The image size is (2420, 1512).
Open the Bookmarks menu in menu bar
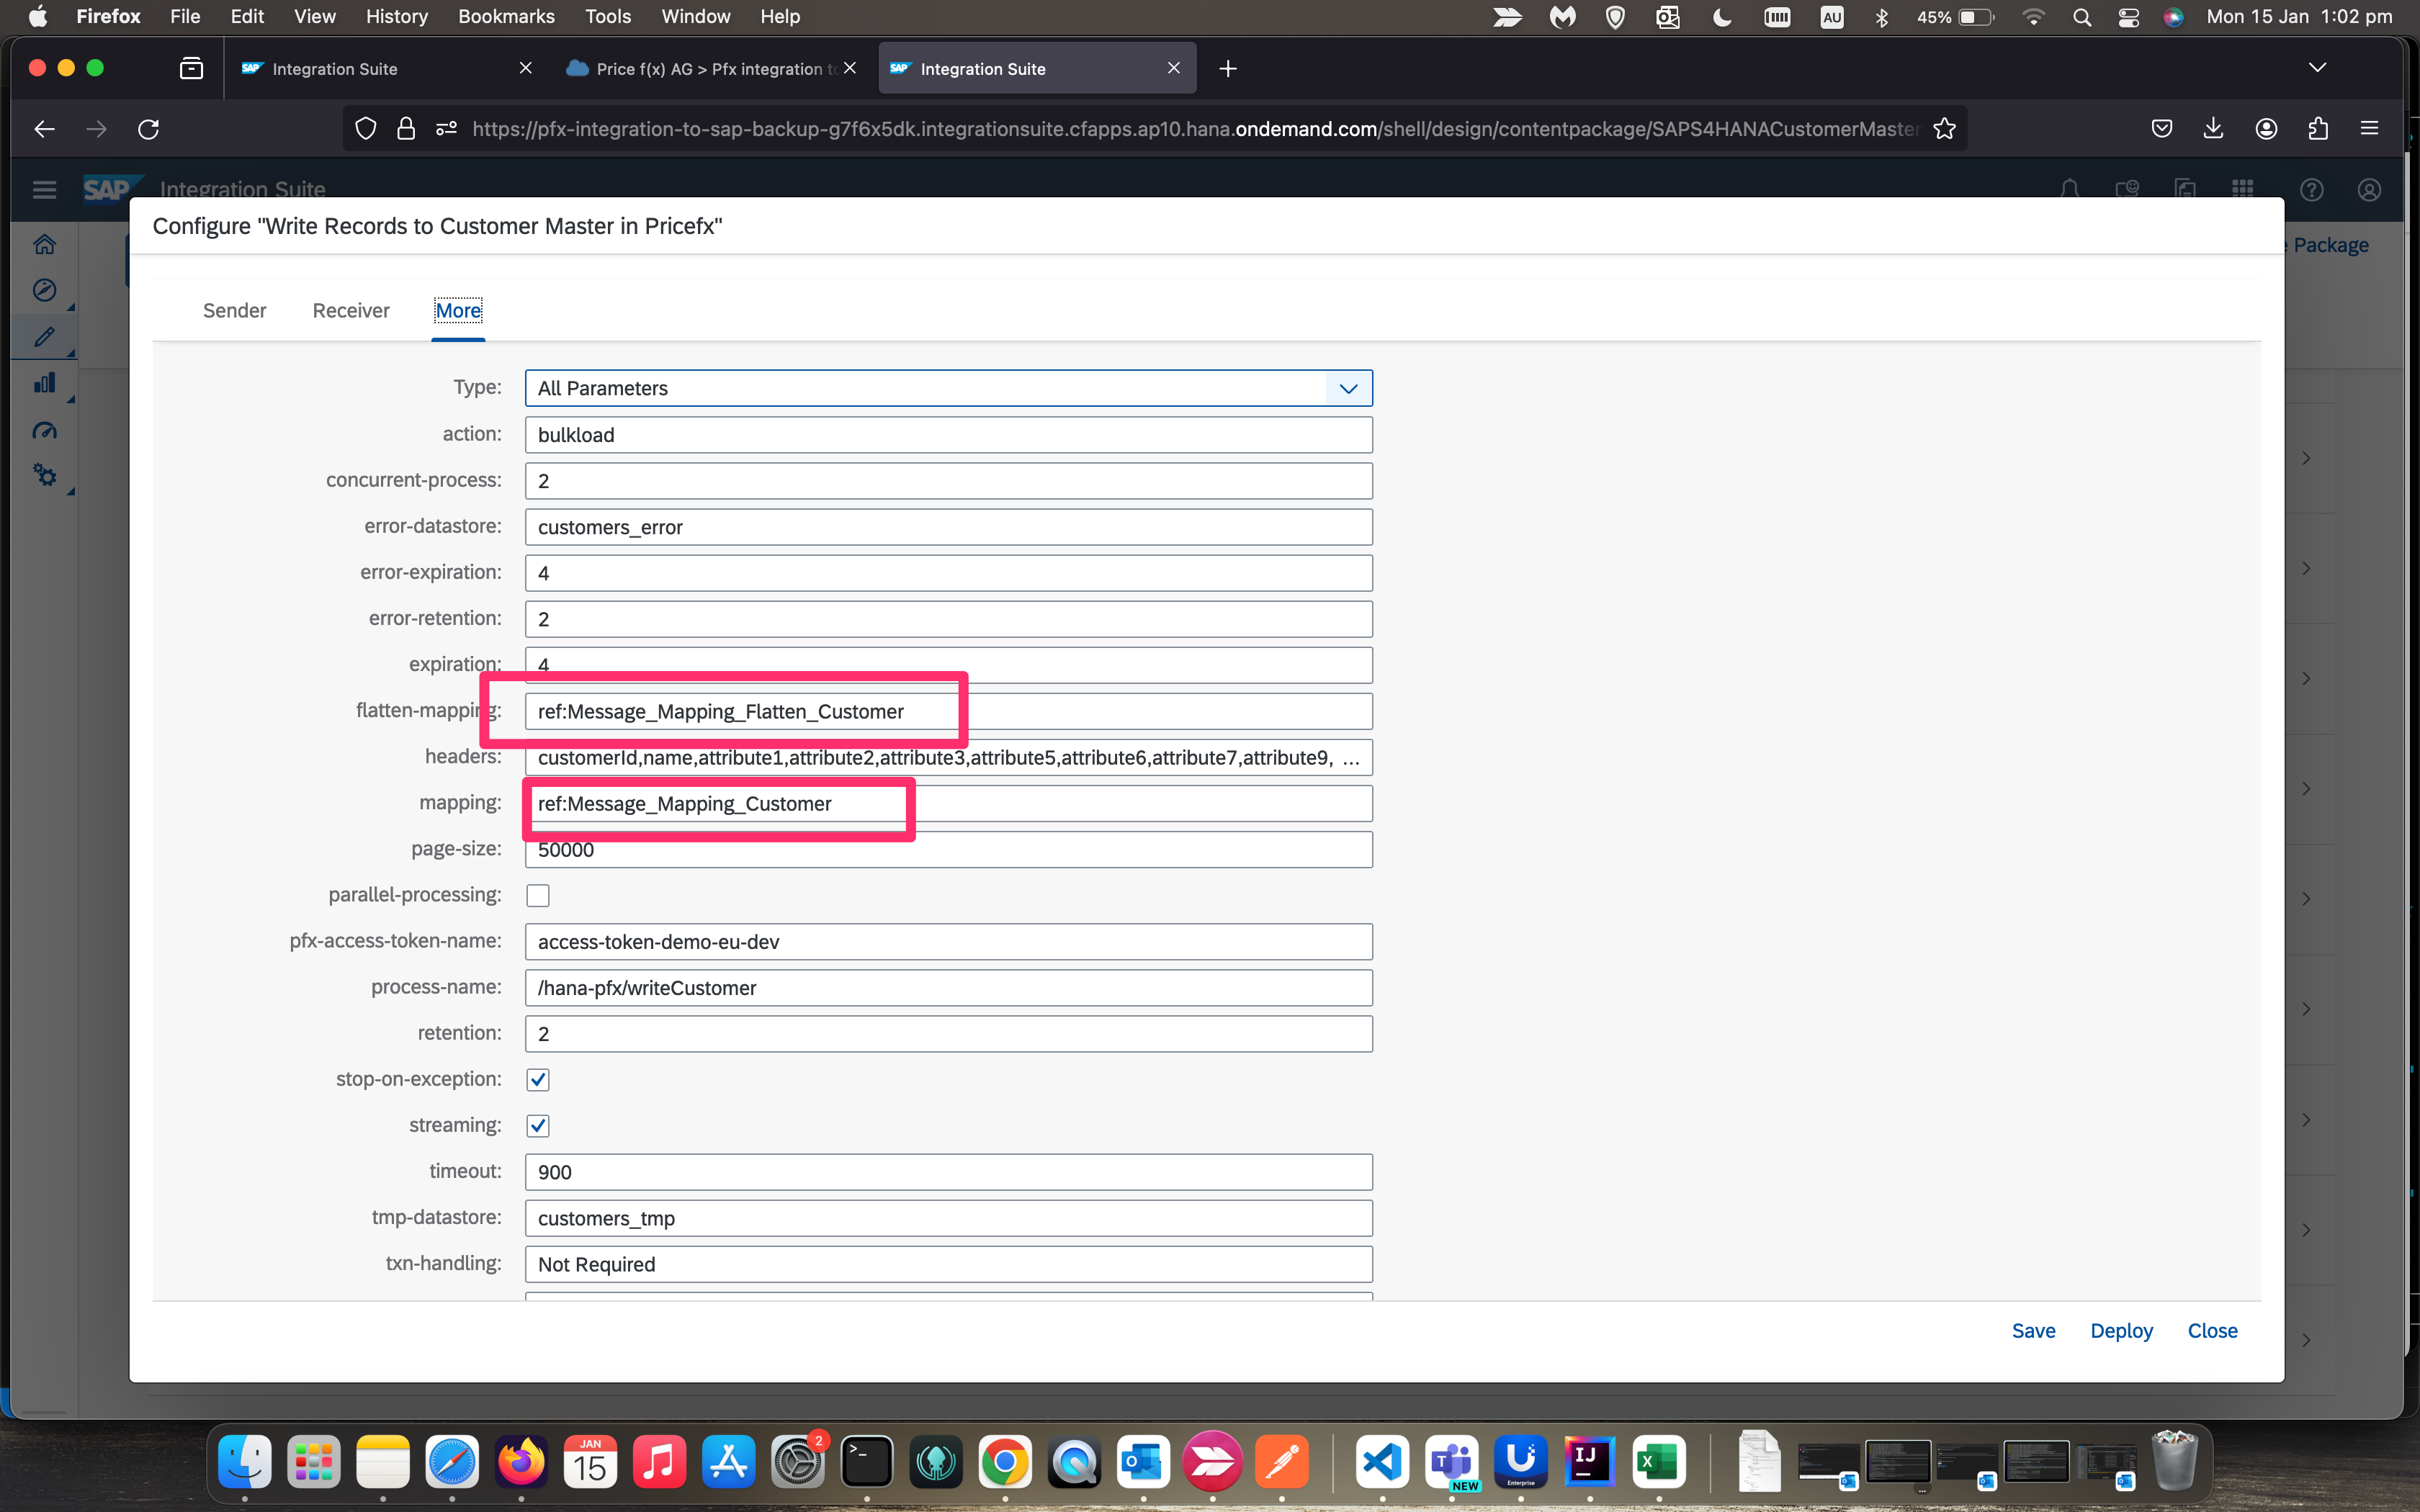(x=506, y=17)
